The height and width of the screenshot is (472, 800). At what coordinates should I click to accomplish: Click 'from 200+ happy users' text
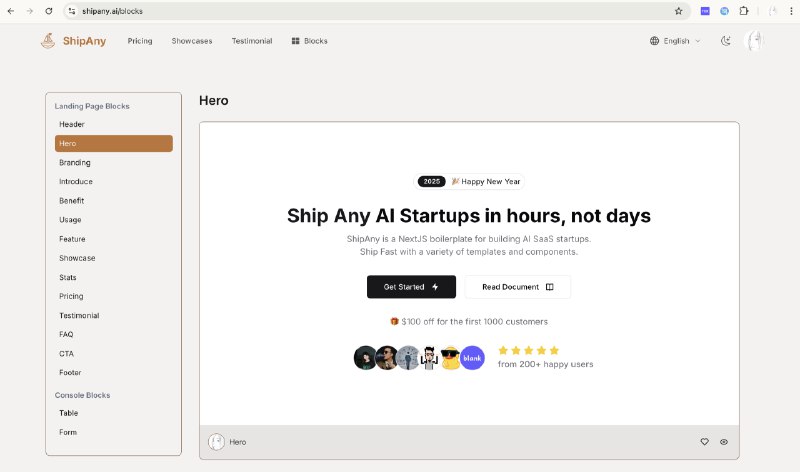click(x=545, y=364)
